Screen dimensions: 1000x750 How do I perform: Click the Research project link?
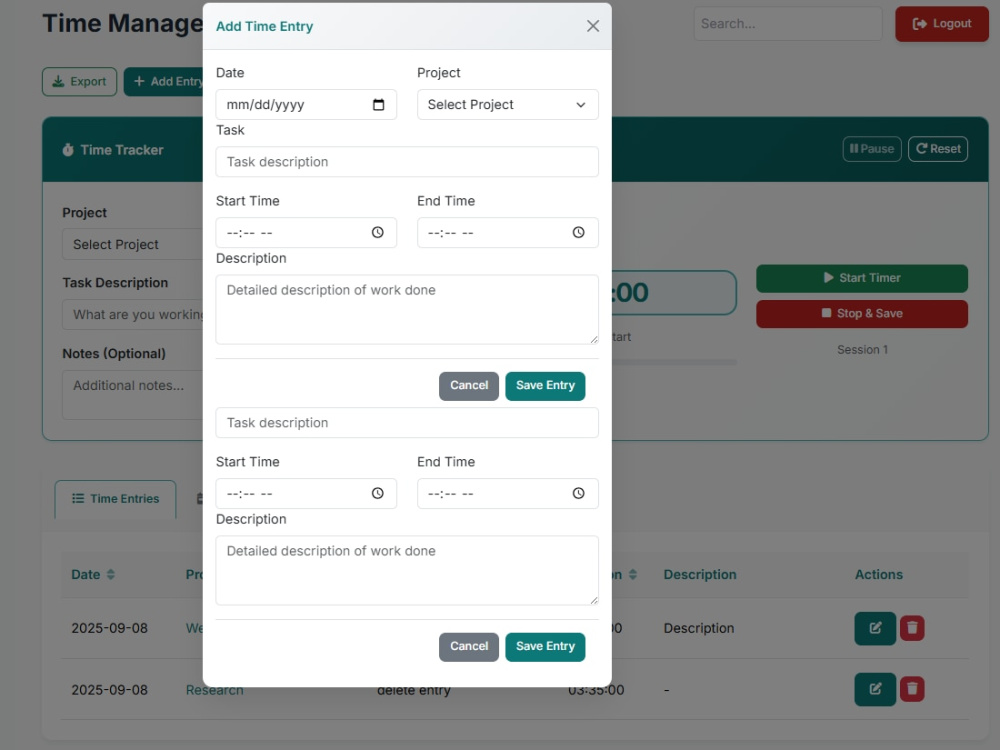214,690
